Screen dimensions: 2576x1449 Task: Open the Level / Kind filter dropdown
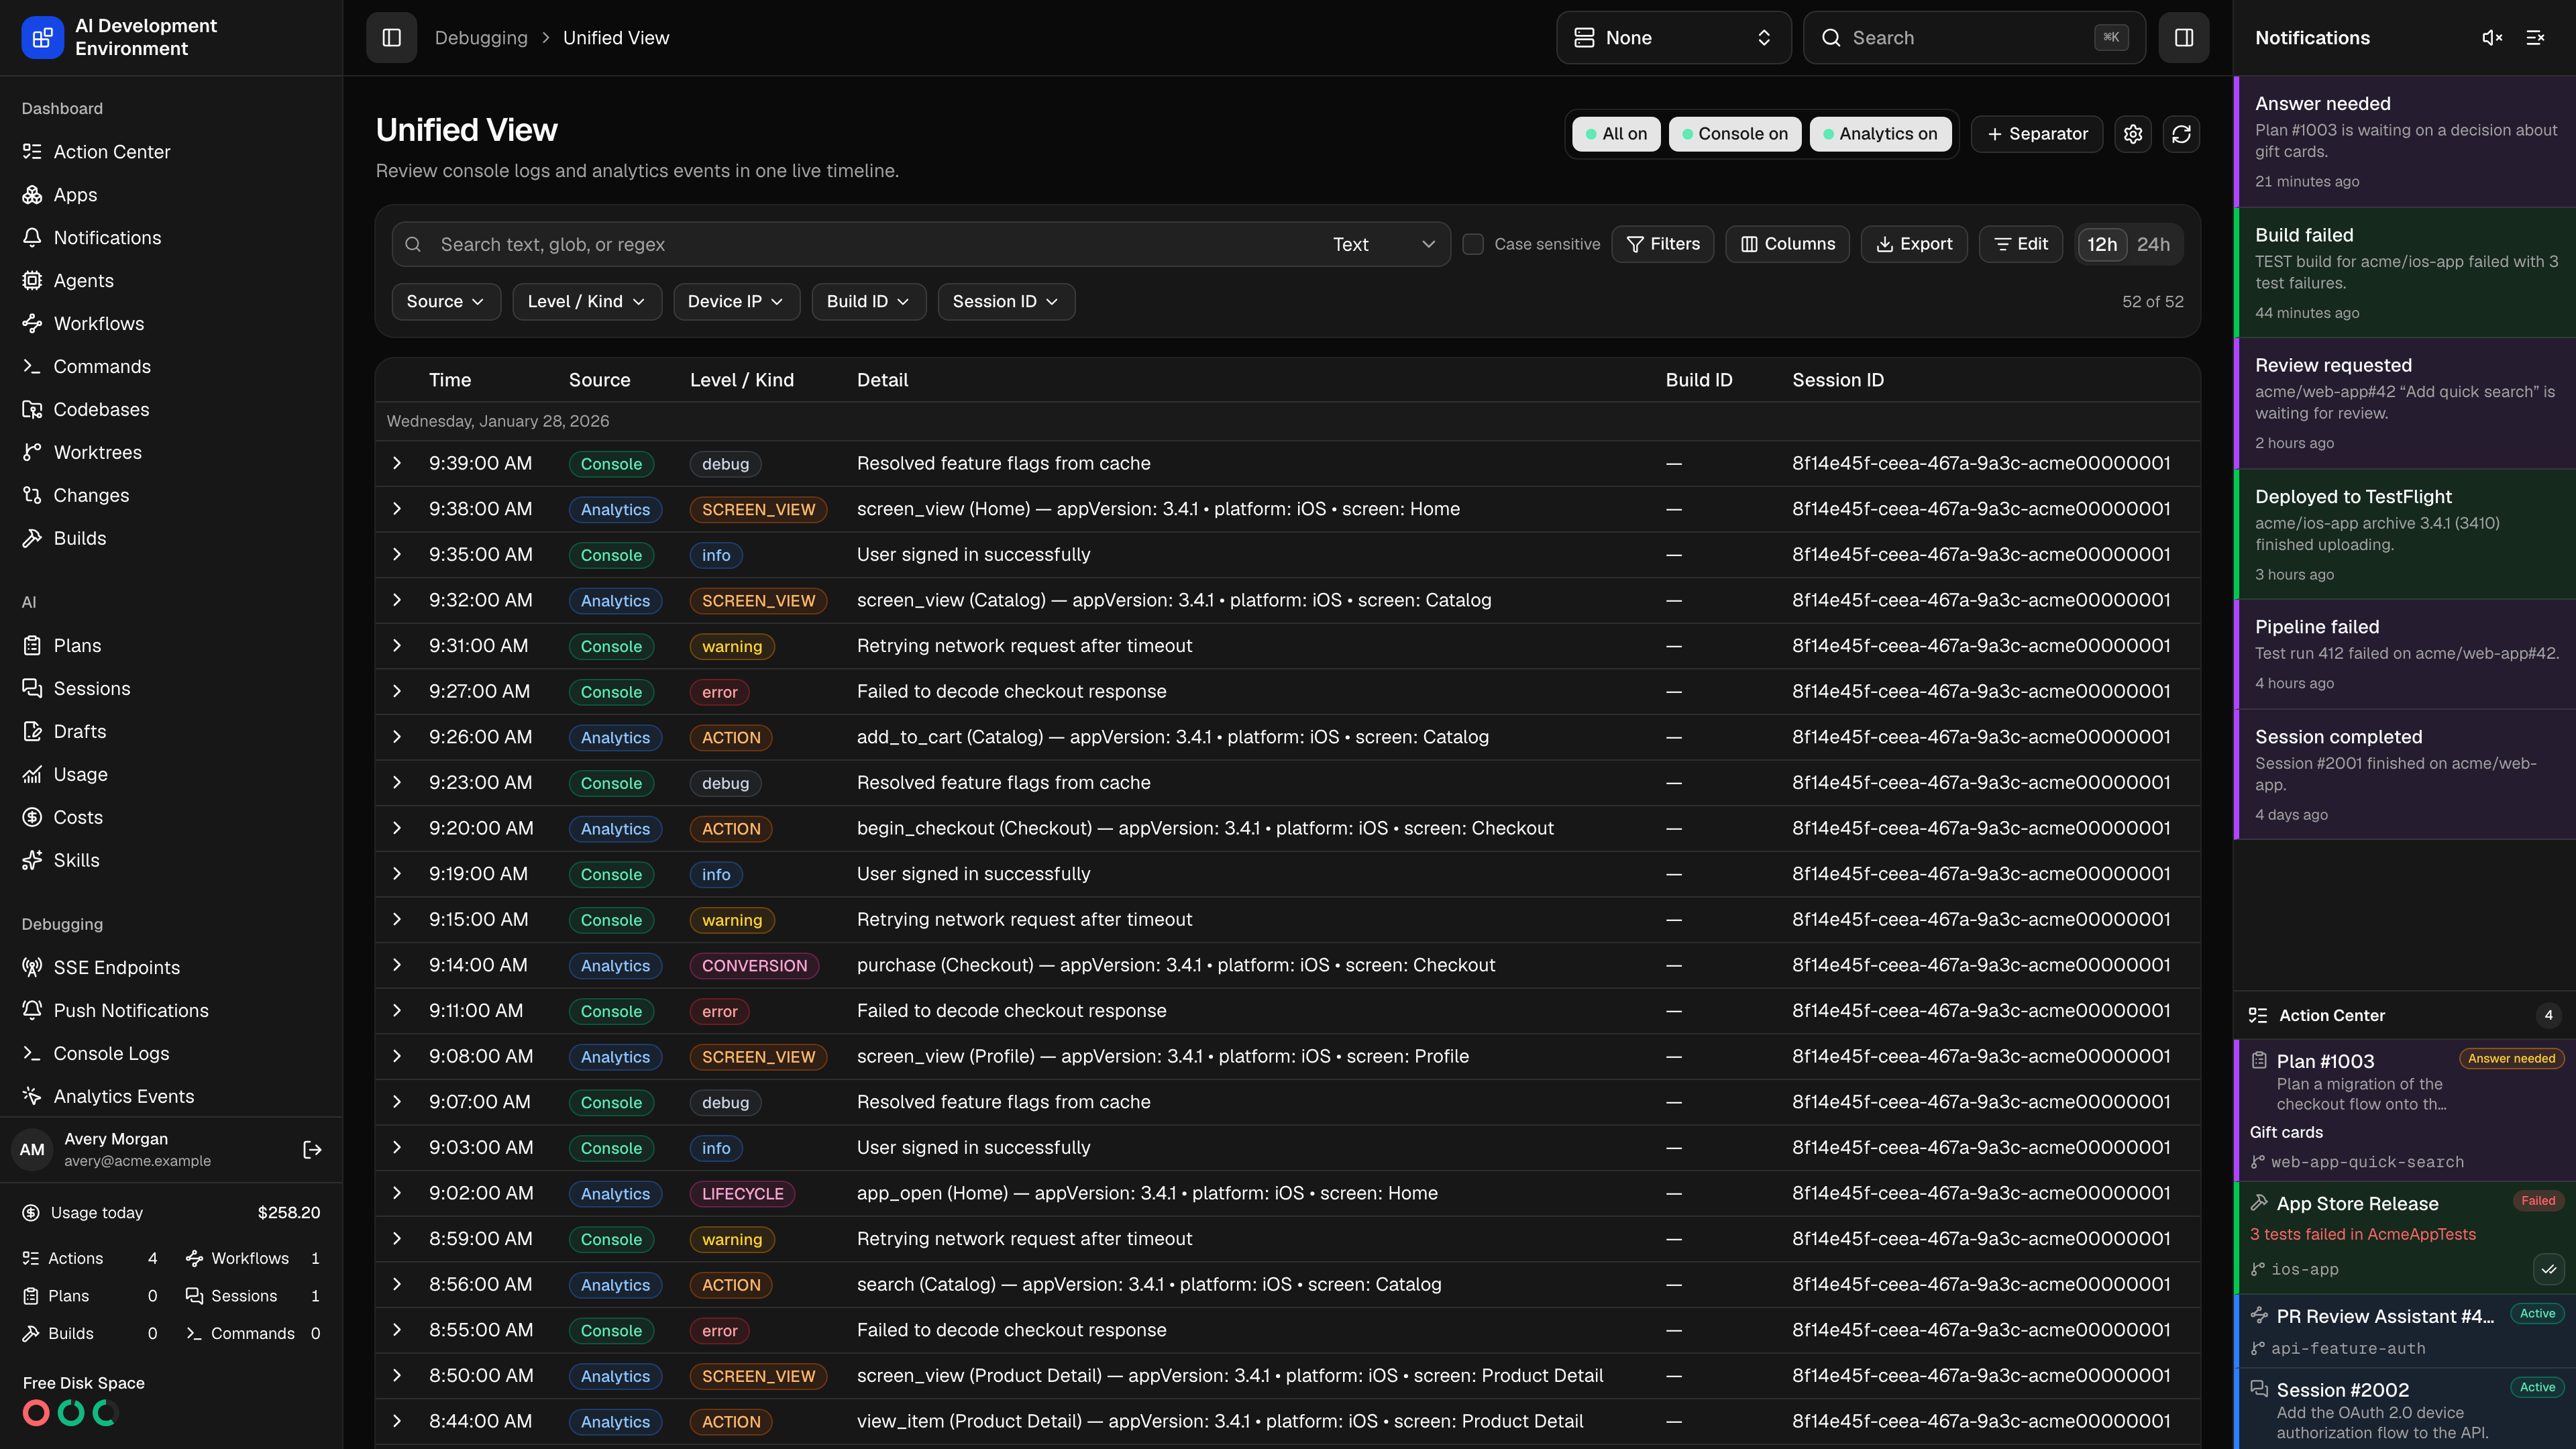click(x=587, y=302)
